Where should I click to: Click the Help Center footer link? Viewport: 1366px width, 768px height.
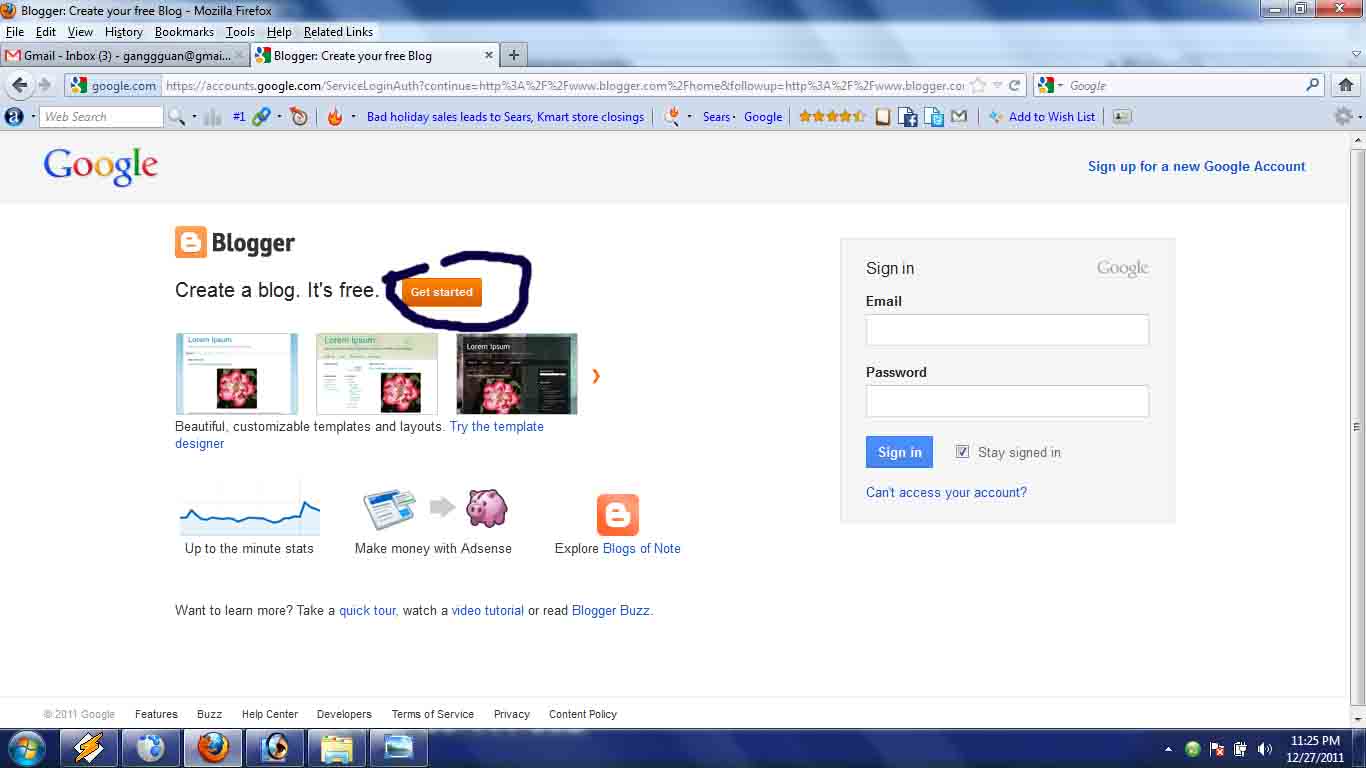click(x=269, y=714)
